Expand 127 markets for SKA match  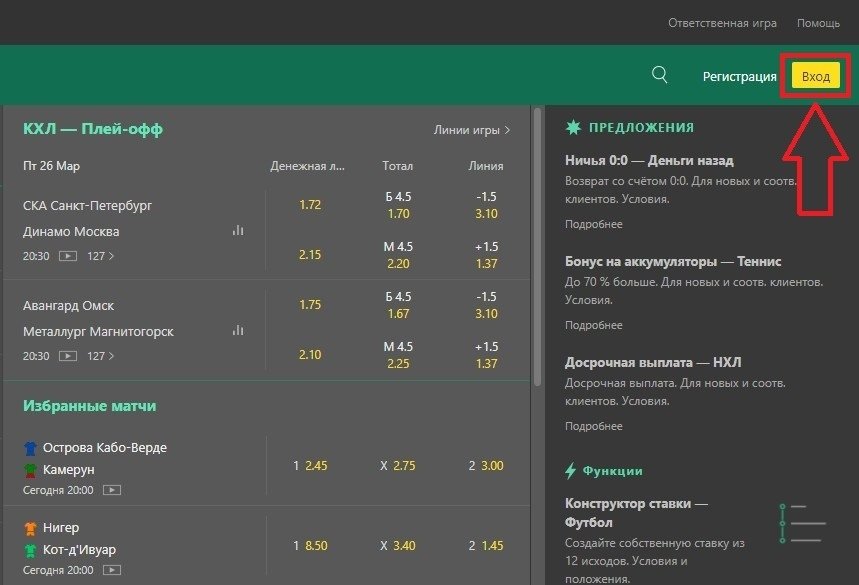tap(100, 256)
